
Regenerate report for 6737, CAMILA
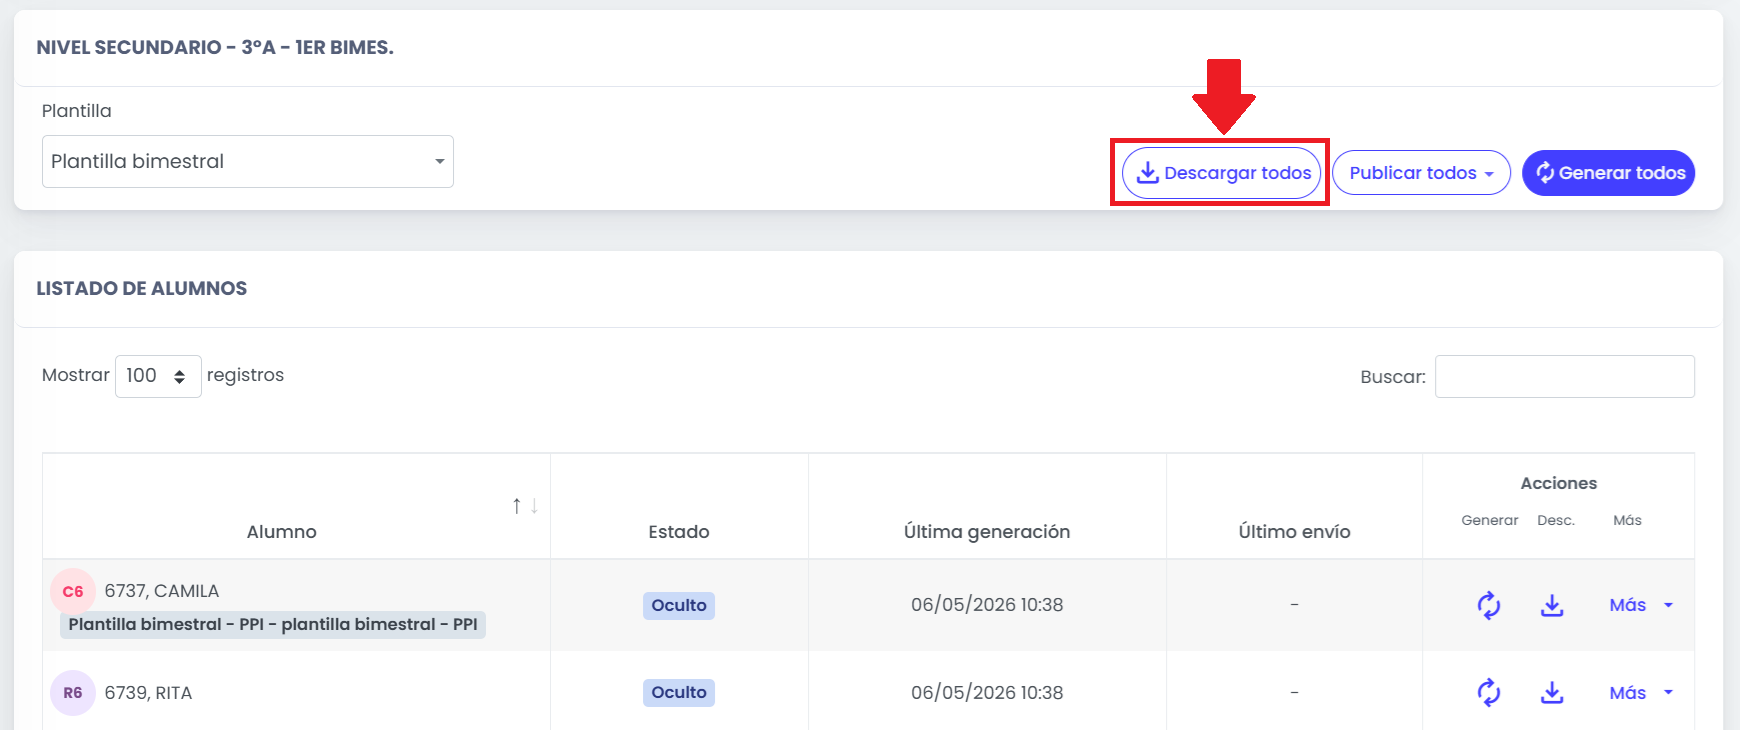coord(1489,605)
